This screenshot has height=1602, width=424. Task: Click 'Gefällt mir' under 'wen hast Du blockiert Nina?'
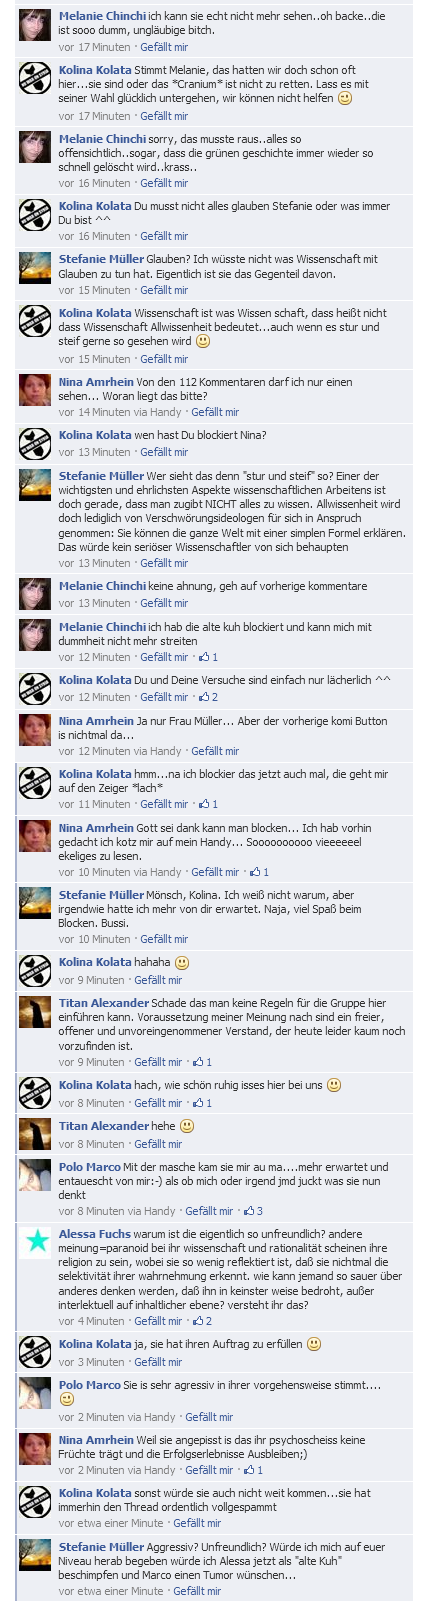pos(164,452)
